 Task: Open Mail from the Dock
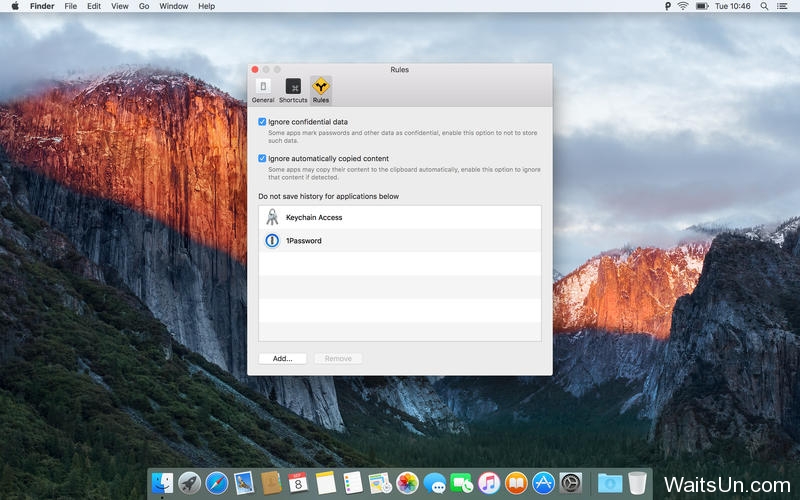(x=244, y=483)
